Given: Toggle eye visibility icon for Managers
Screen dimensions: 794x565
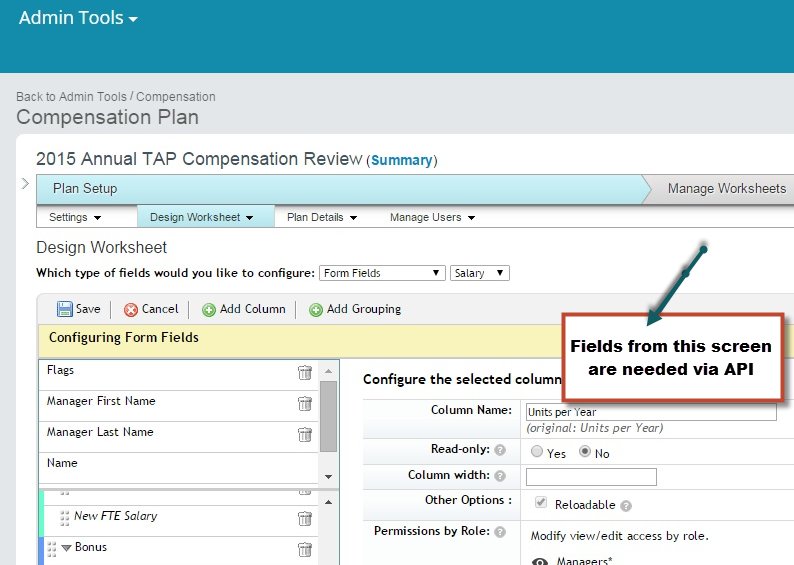Looking at the screenshot, I should coord(540,561).
